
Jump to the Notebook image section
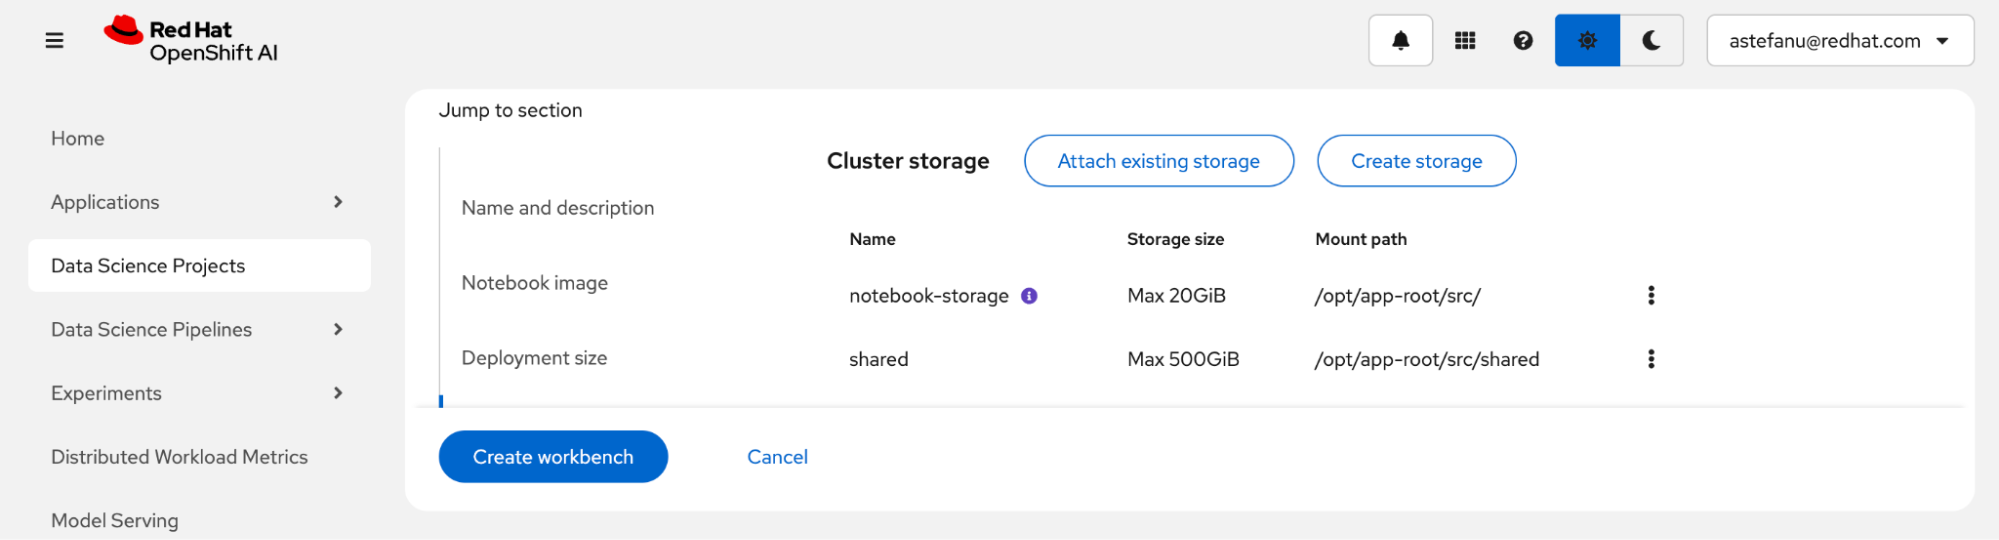tap(535, 283)
